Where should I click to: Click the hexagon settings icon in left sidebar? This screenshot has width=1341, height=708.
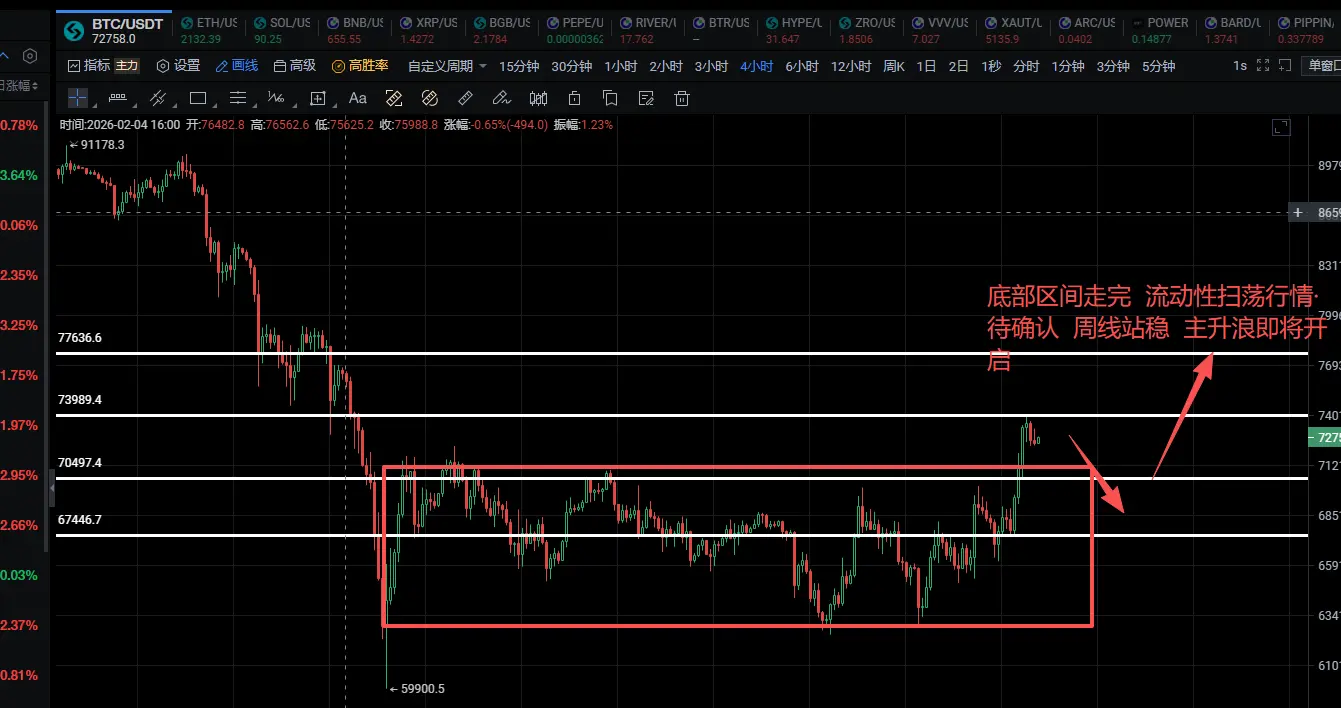point(30,56)
